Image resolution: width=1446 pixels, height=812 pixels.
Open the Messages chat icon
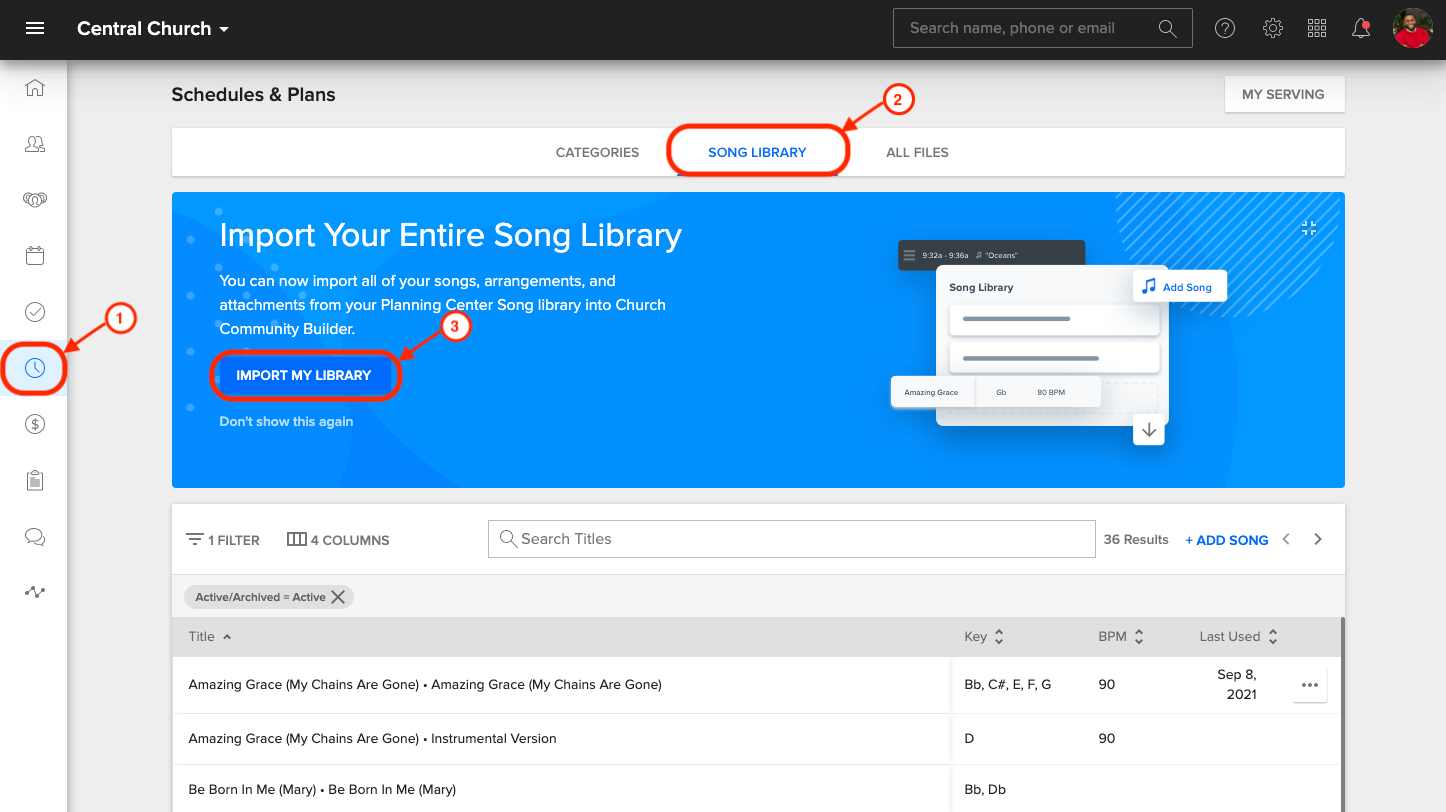pyautogui.click(x=34, y=536)
